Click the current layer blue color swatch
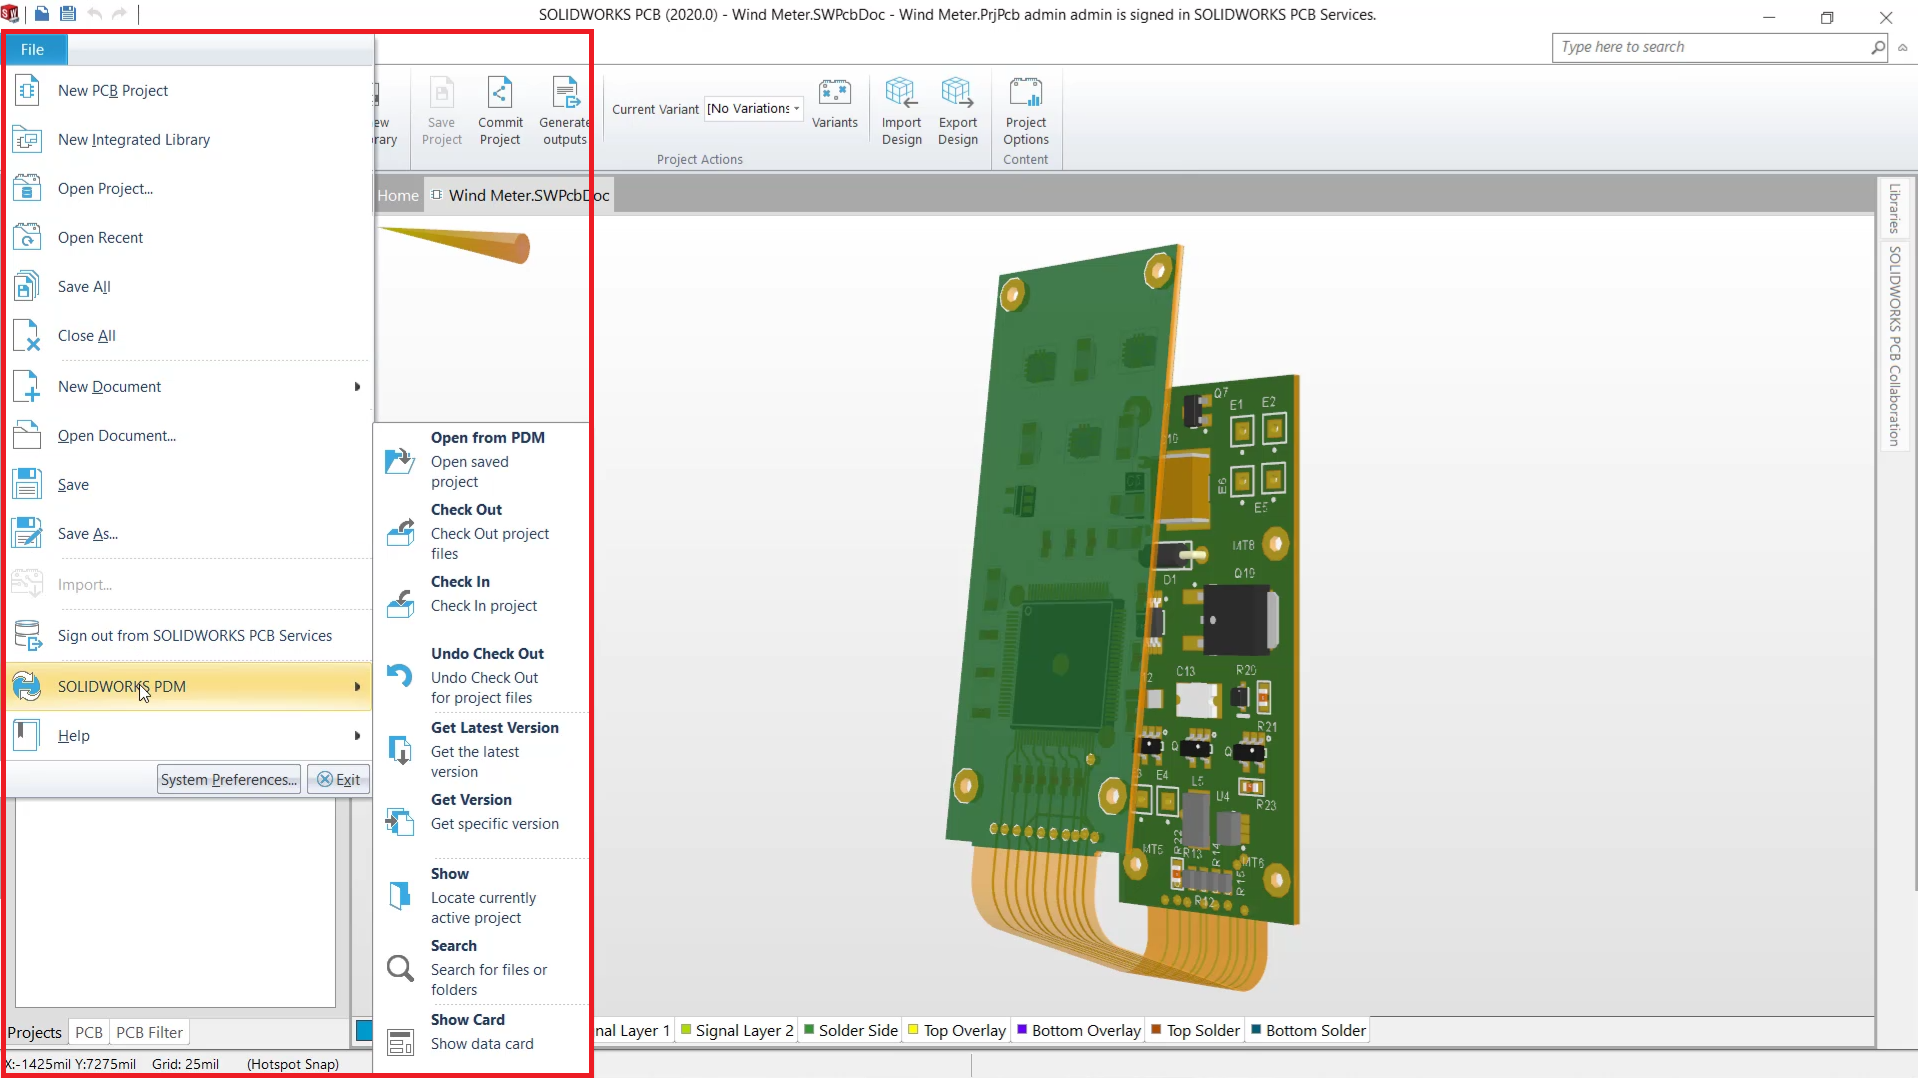Image resolution: width=1918 pixels, height=1078 pixels. coord(364,1030)
